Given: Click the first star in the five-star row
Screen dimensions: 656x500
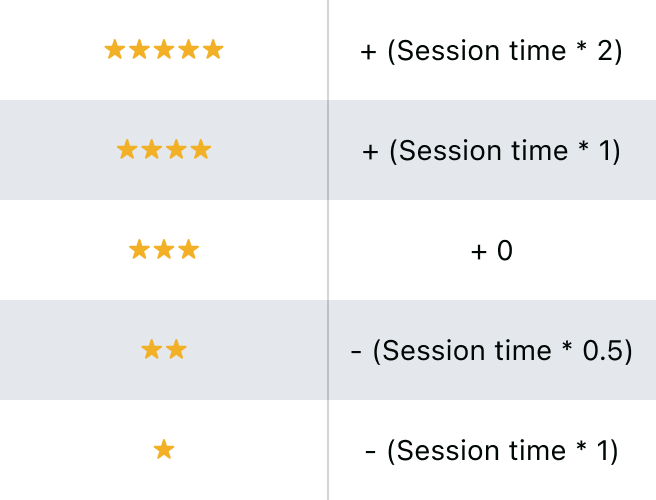Looking at the screenshot, I should click(x=115, y=50).
